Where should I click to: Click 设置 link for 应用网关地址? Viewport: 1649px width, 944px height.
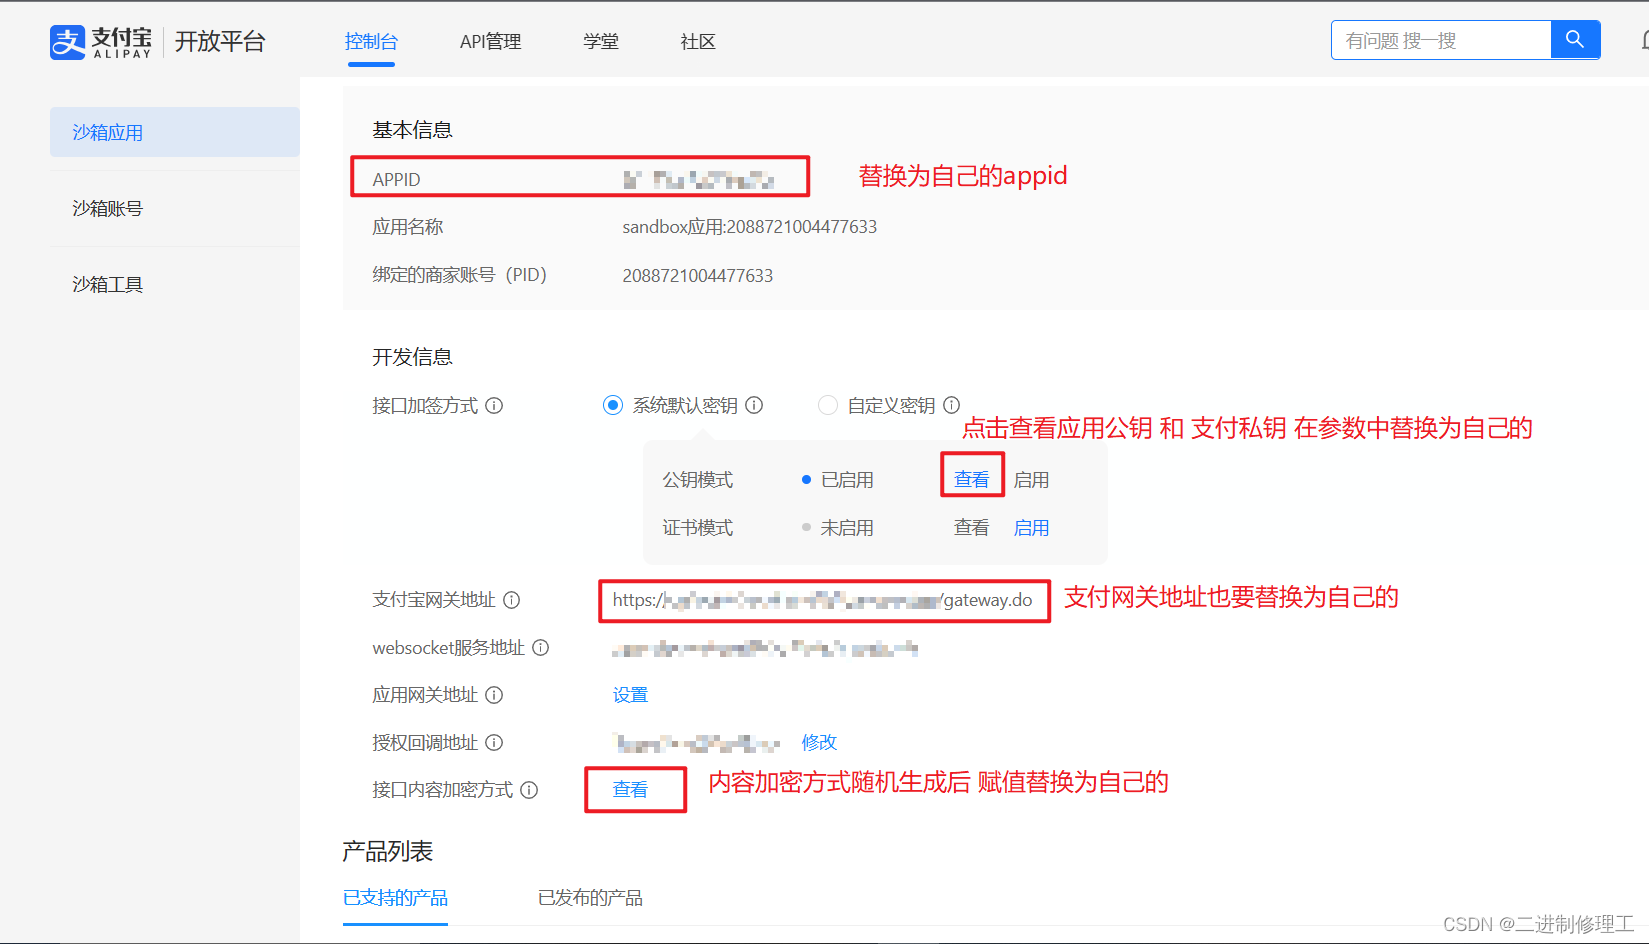coord(630,695)
